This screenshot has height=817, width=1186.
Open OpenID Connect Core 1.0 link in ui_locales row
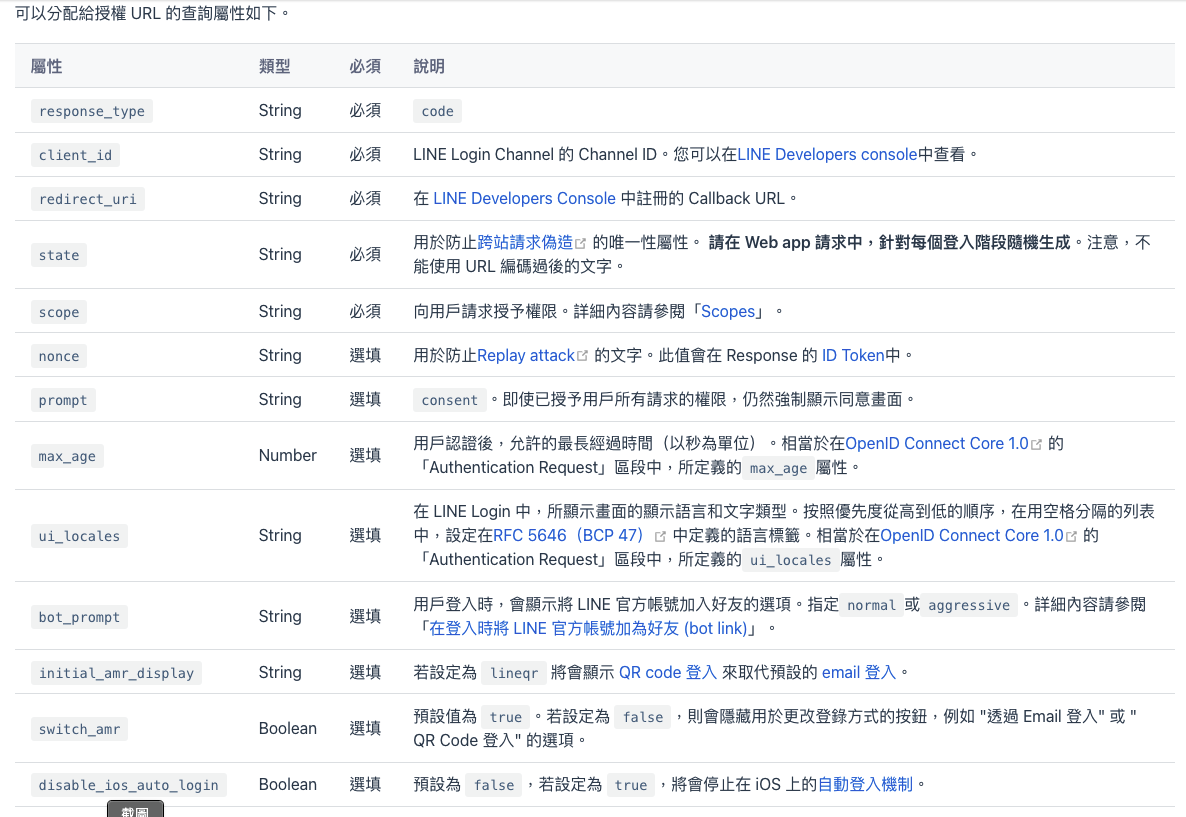coord(972,536)
